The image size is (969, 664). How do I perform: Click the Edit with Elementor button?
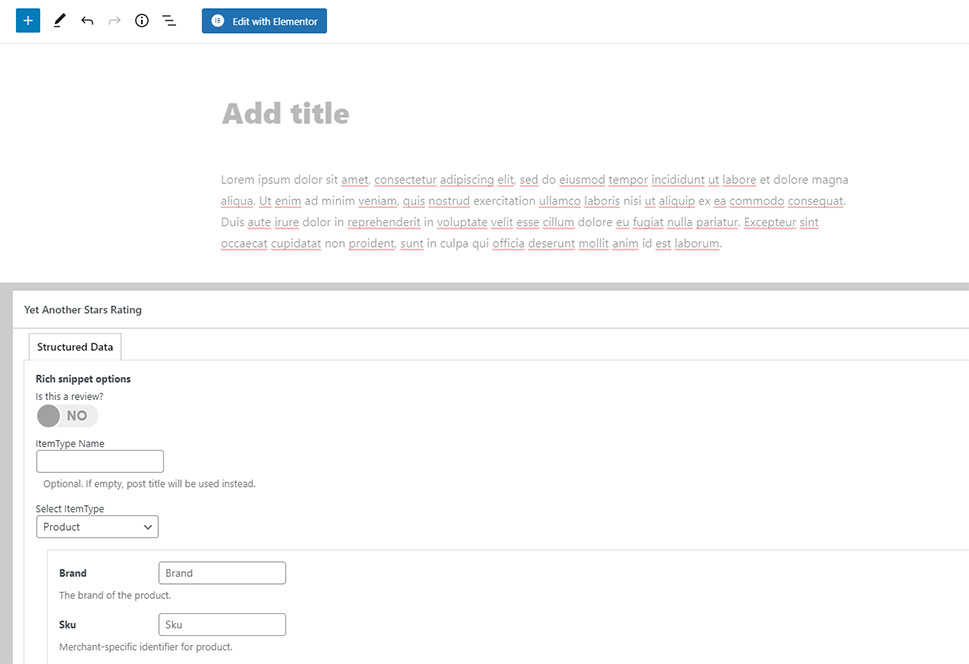[264, 21]
